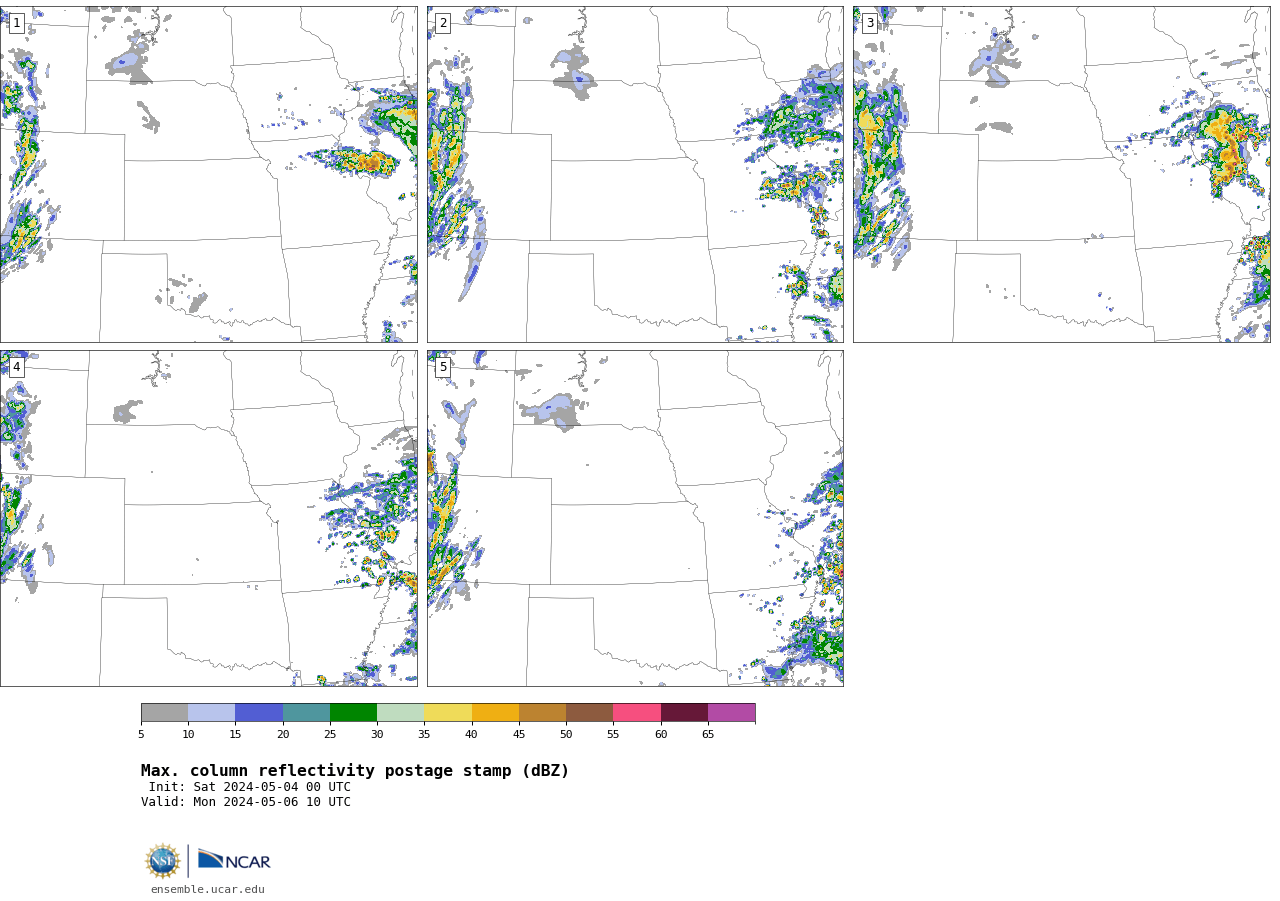
Task: Open ensemble member 3 reflectivity map
Action: (1061, 174)
